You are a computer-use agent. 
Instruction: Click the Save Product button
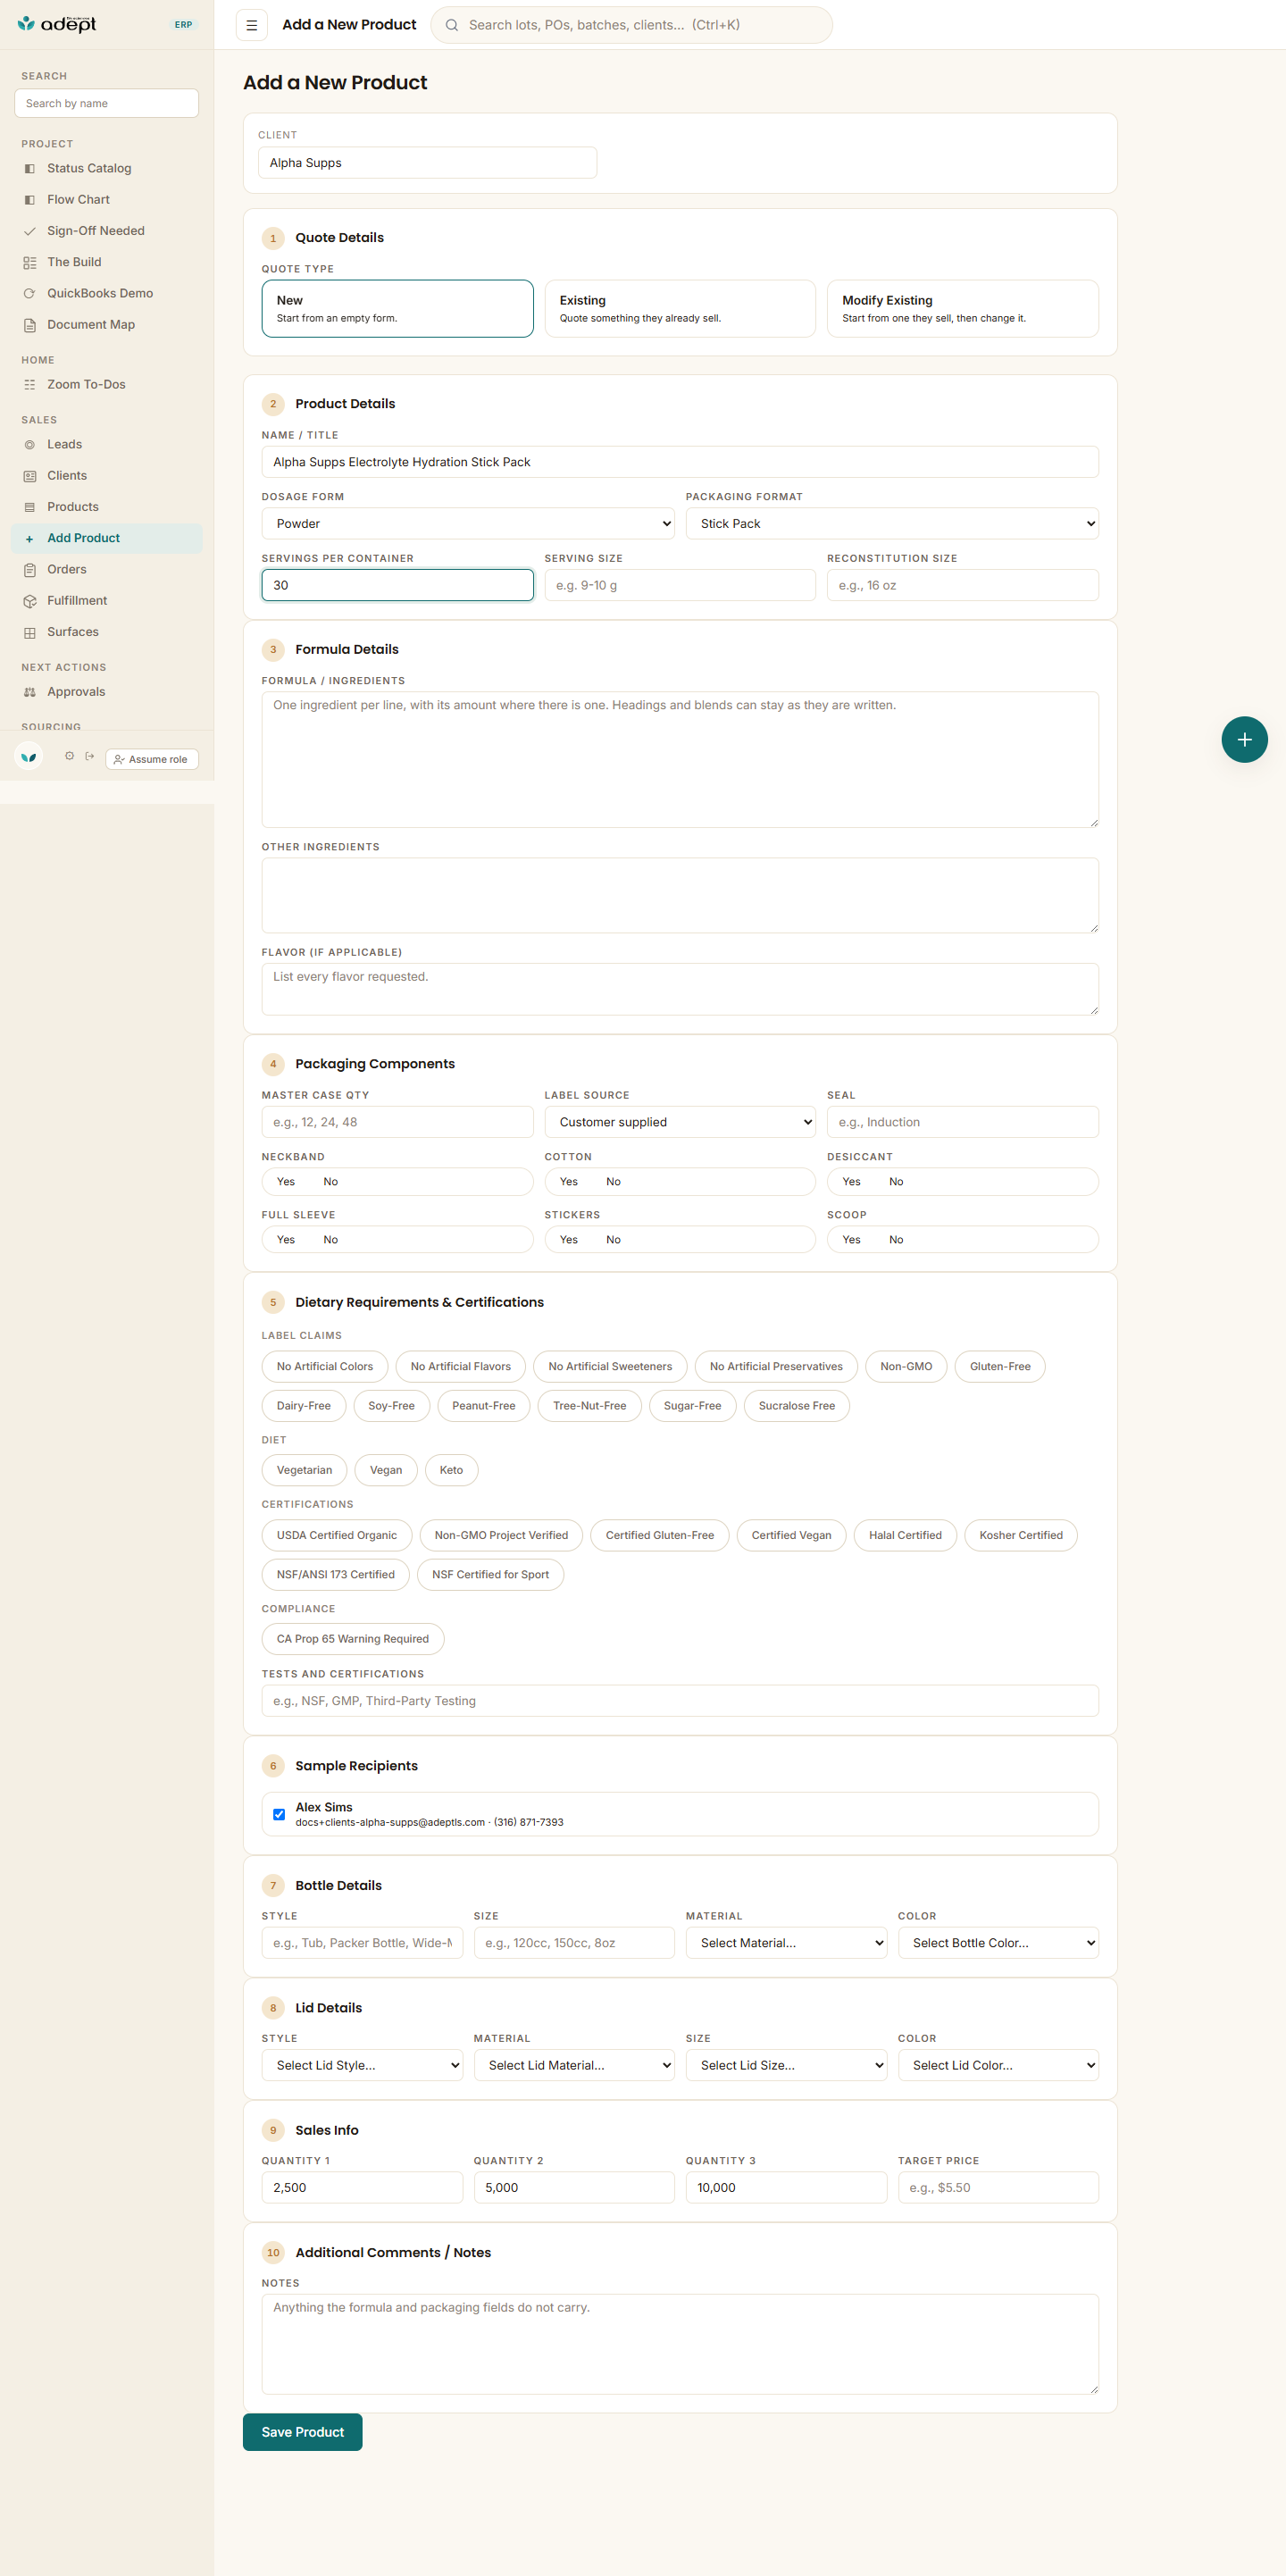click(x=303, y=2432)
